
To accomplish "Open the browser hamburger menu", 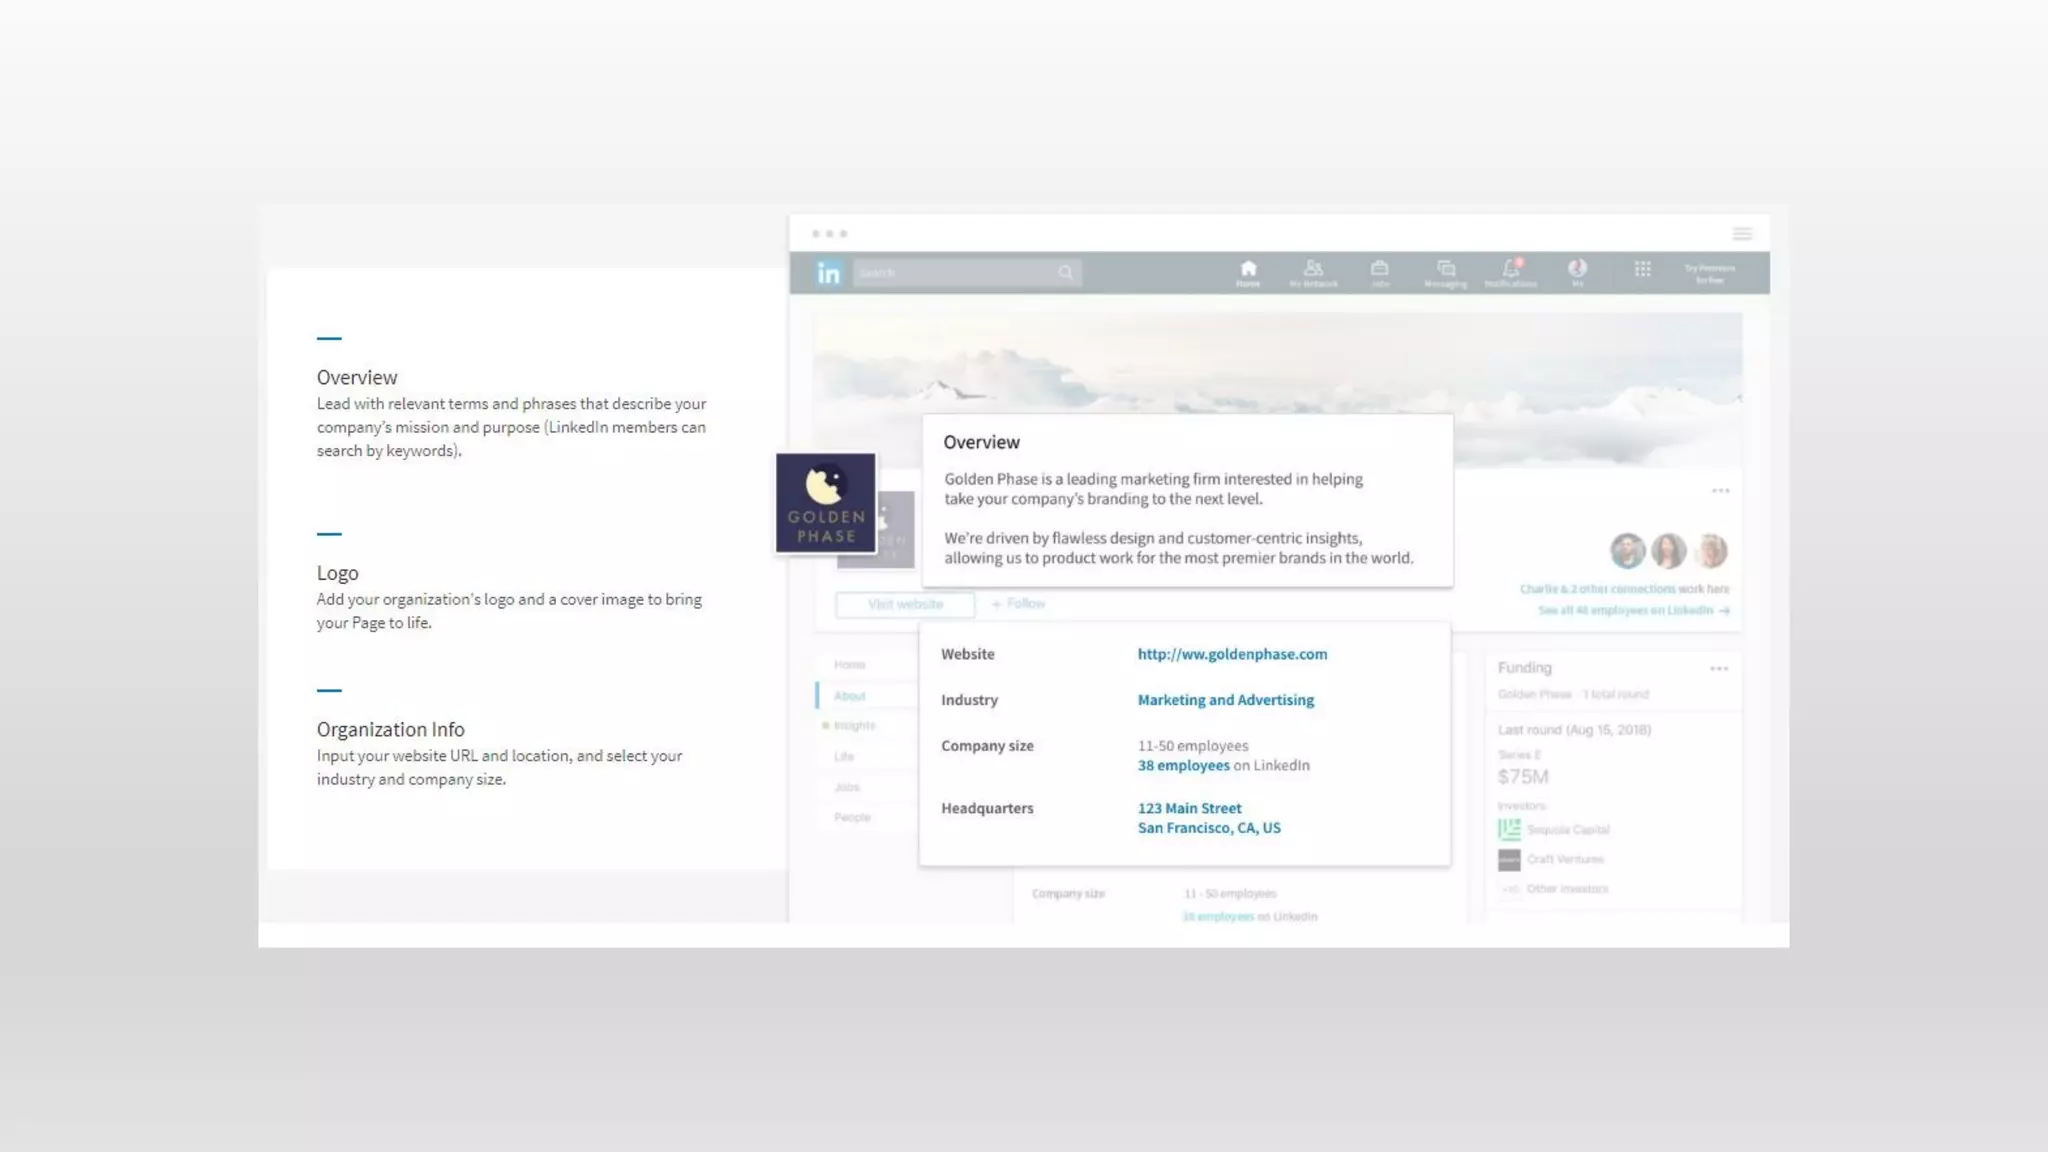I will tap(1742, 234).
